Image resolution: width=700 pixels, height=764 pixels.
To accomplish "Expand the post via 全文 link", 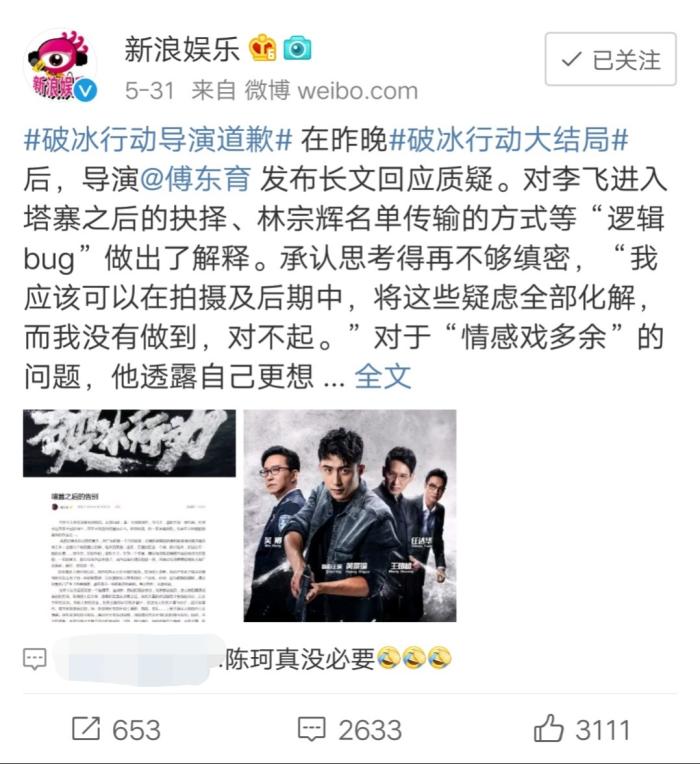I will 383,376.
